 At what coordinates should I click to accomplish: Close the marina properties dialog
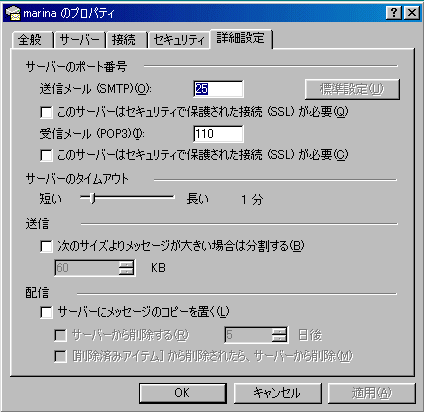pyautogui.click(x=412, y=13)
